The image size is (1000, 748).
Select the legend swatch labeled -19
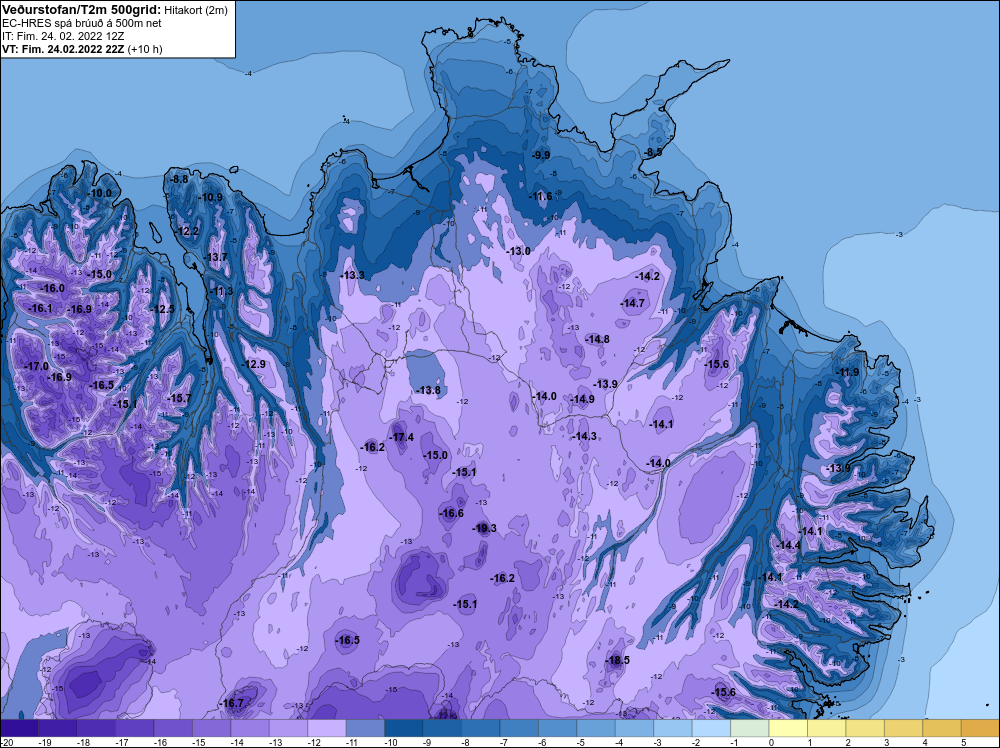coord(57,728)
